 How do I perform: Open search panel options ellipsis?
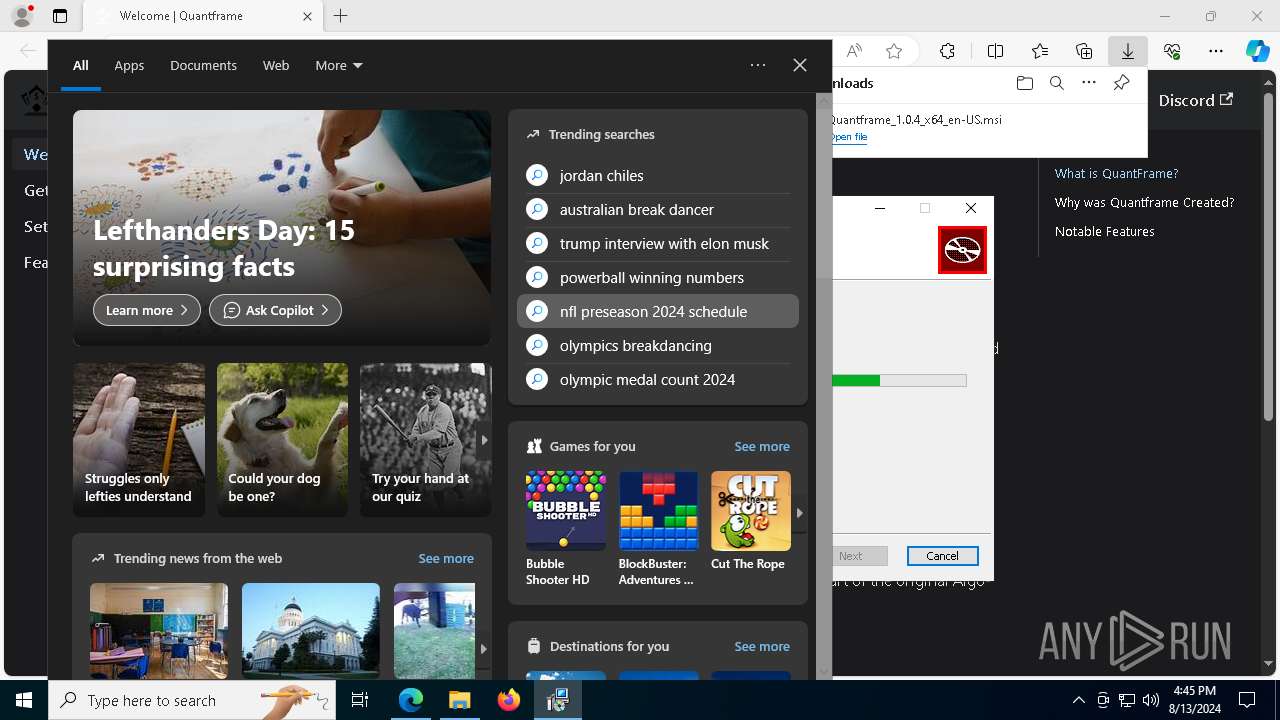click(x=758, y=65)
